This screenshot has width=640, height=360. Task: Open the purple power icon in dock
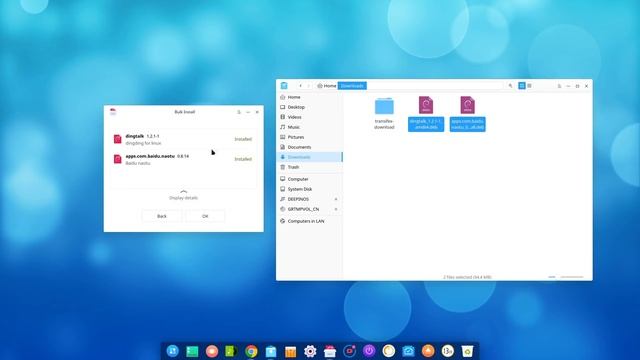[x=369, y=351]
